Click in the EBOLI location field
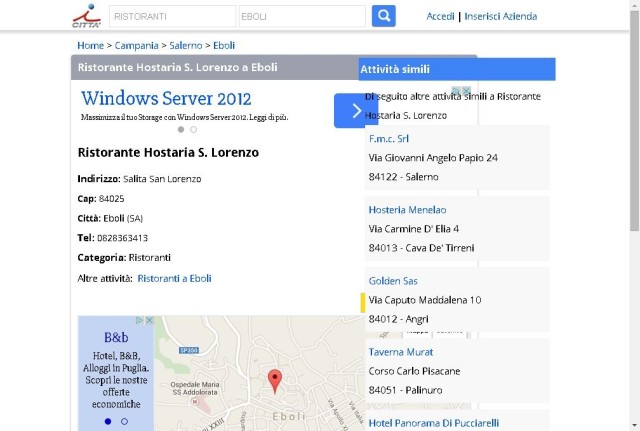The height and width of the screenshot is (431, 640). click(302, 16)
